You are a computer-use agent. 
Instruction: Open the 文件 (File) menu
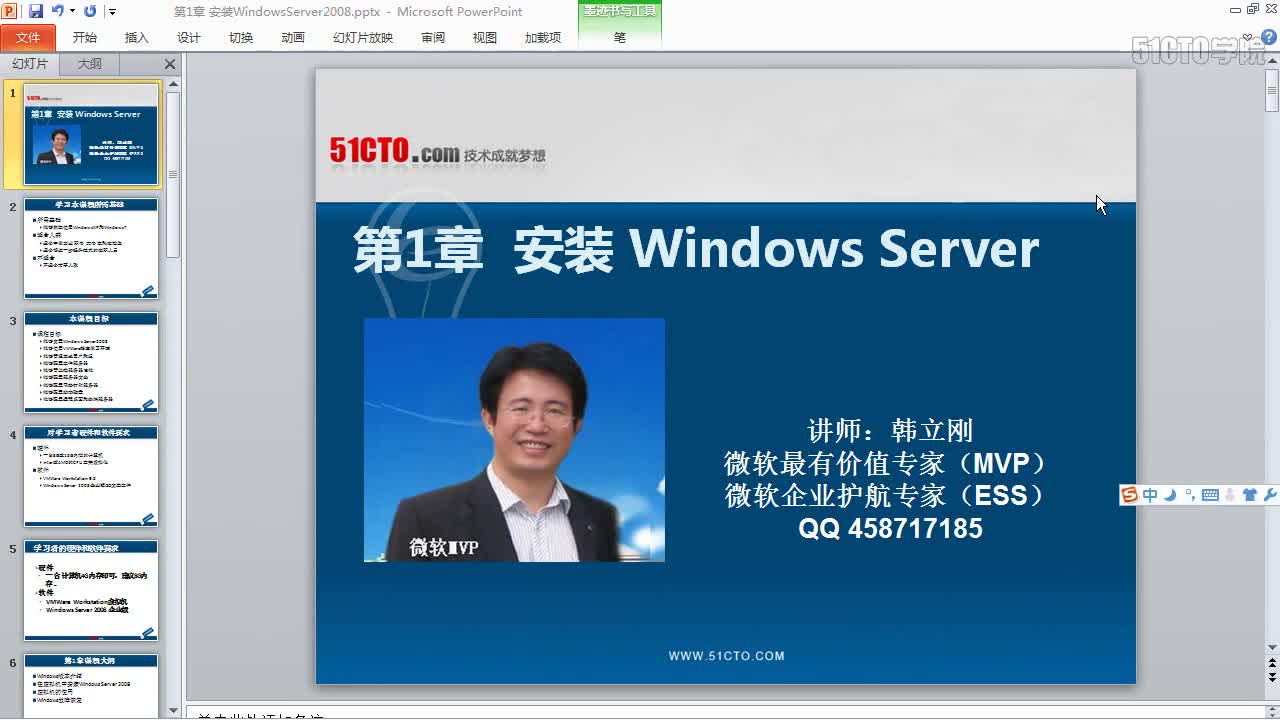(x=28, y=38)
